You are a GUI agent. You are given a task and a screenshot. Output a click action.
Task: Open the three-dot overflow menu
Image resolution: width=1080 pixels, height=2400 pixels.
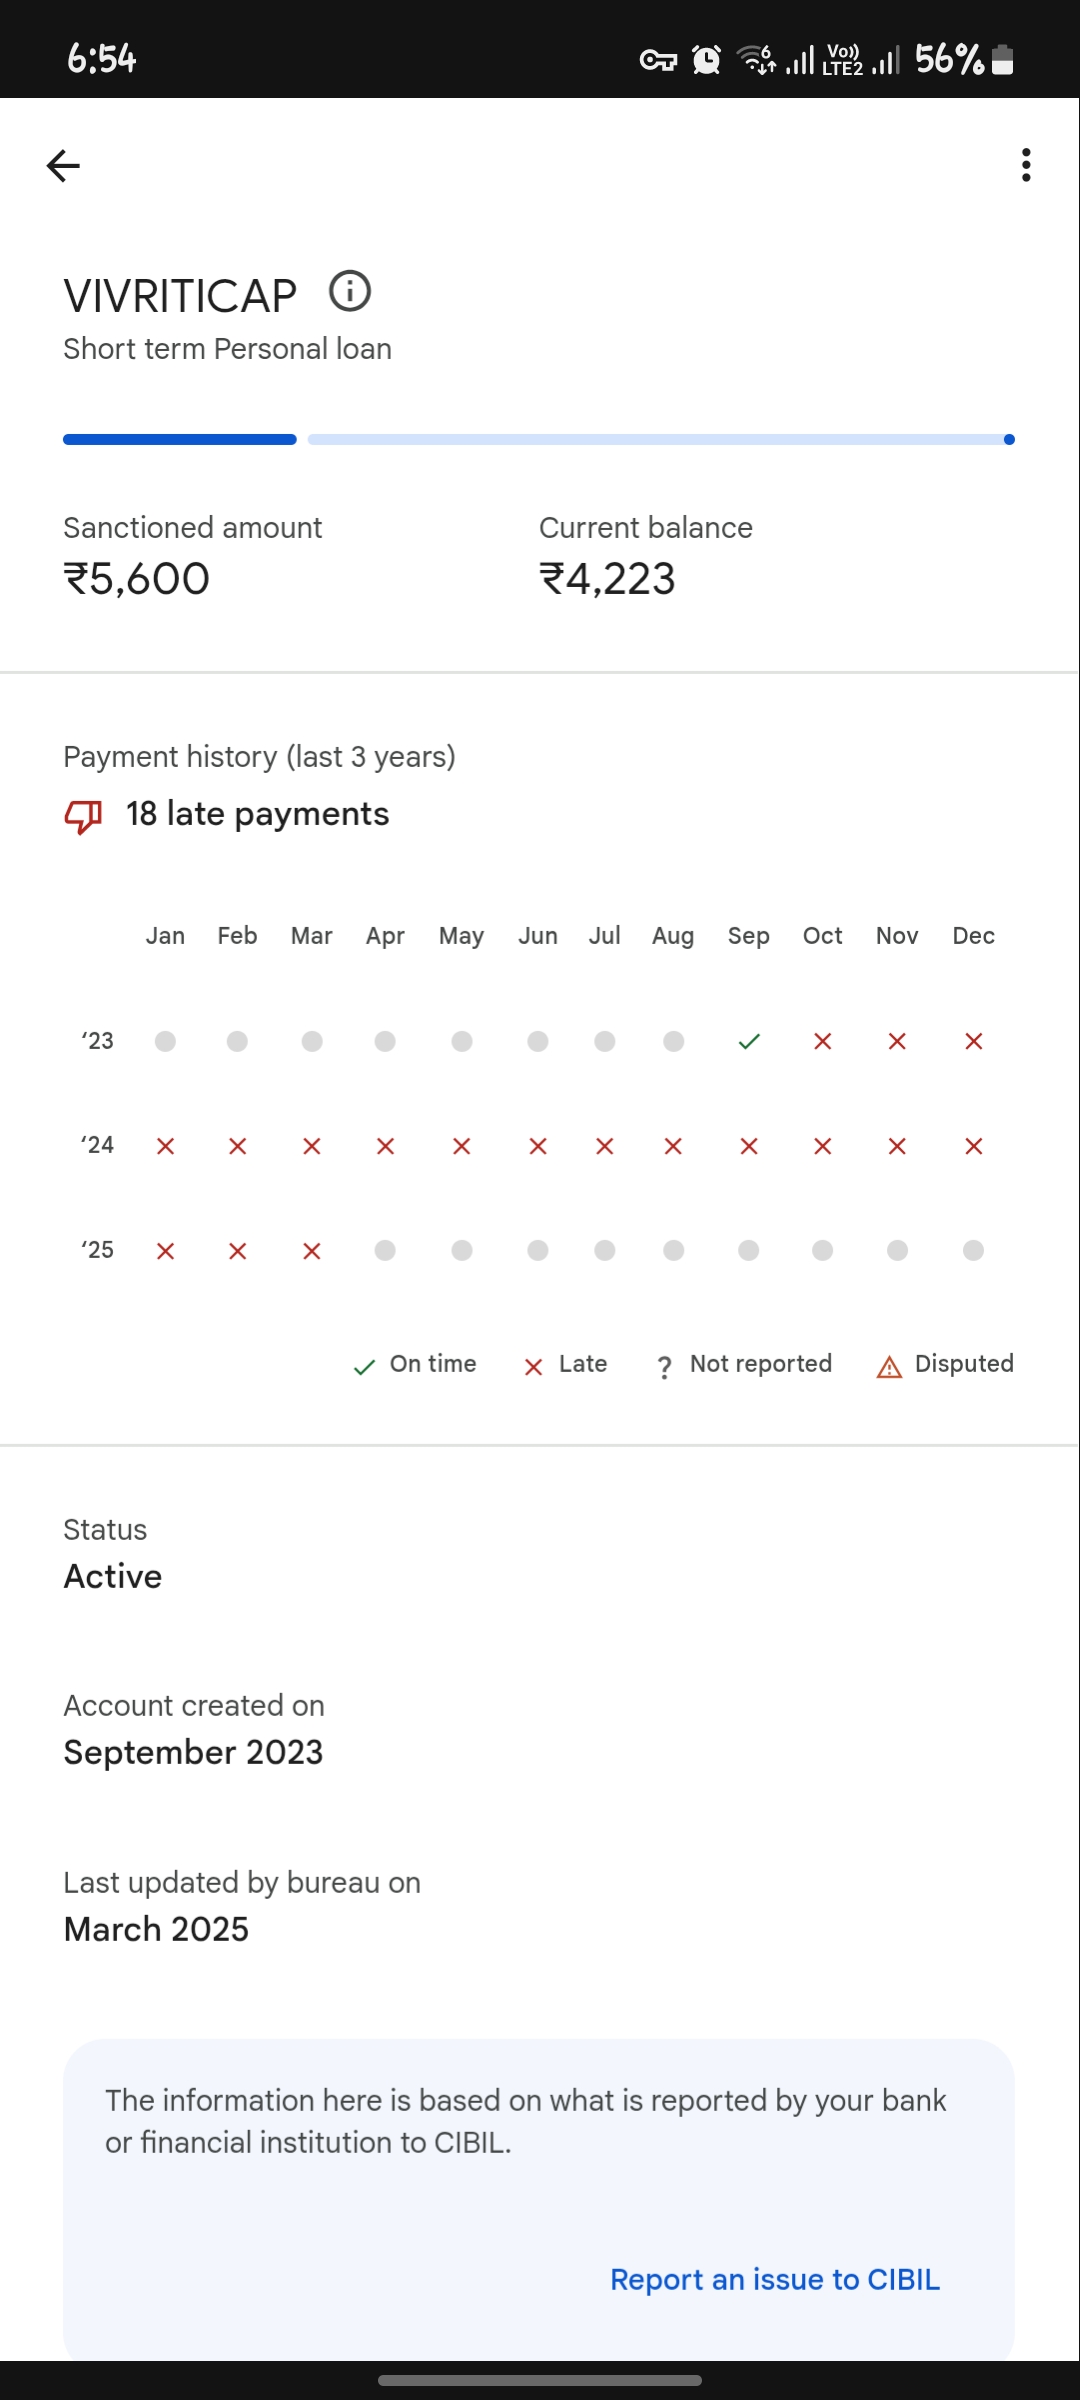(x=1026, y=165)
